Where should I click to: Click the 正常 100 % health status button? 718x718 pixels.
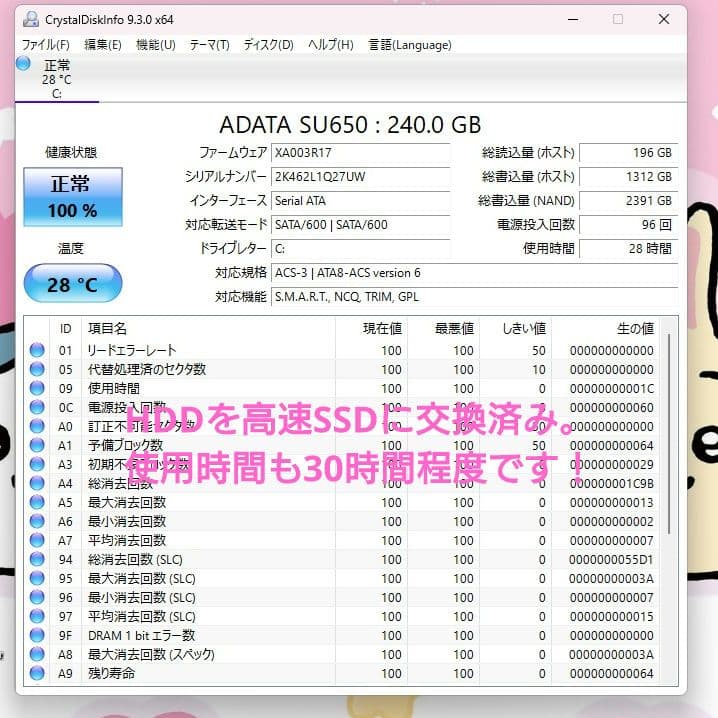73,197
